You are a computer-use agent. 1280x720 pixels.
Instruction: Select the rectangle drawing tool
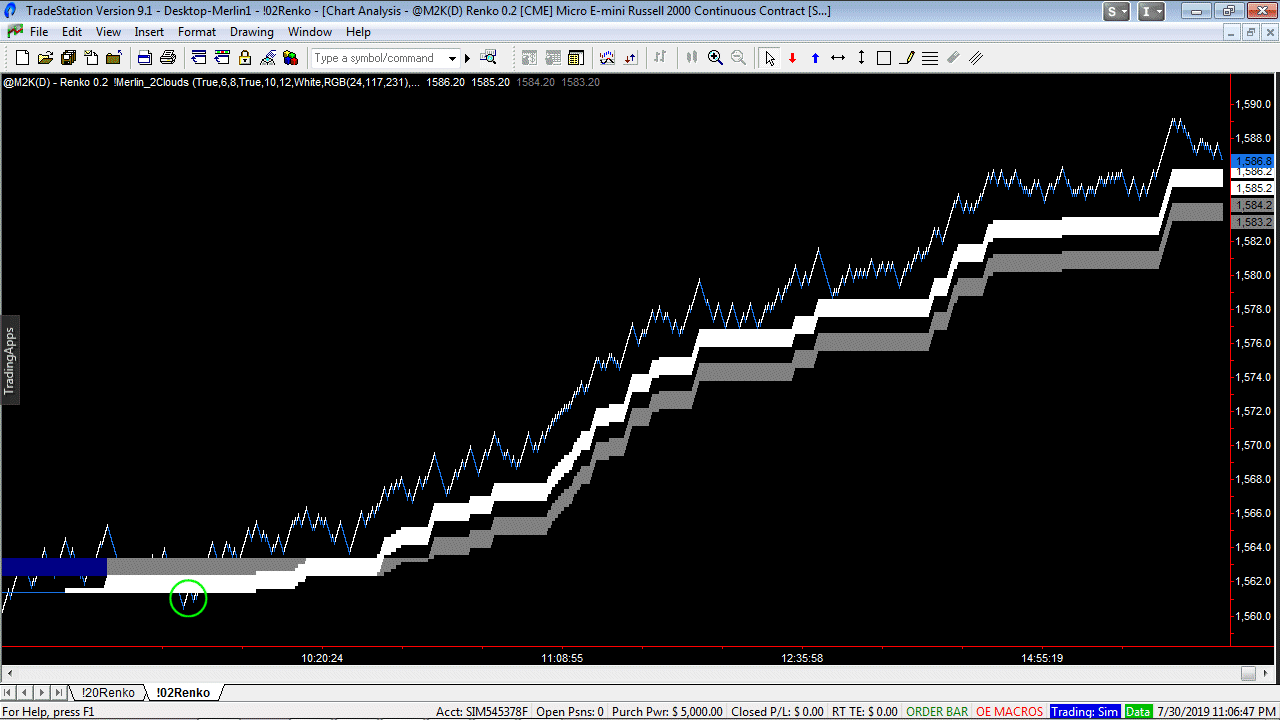click(884, 58)
